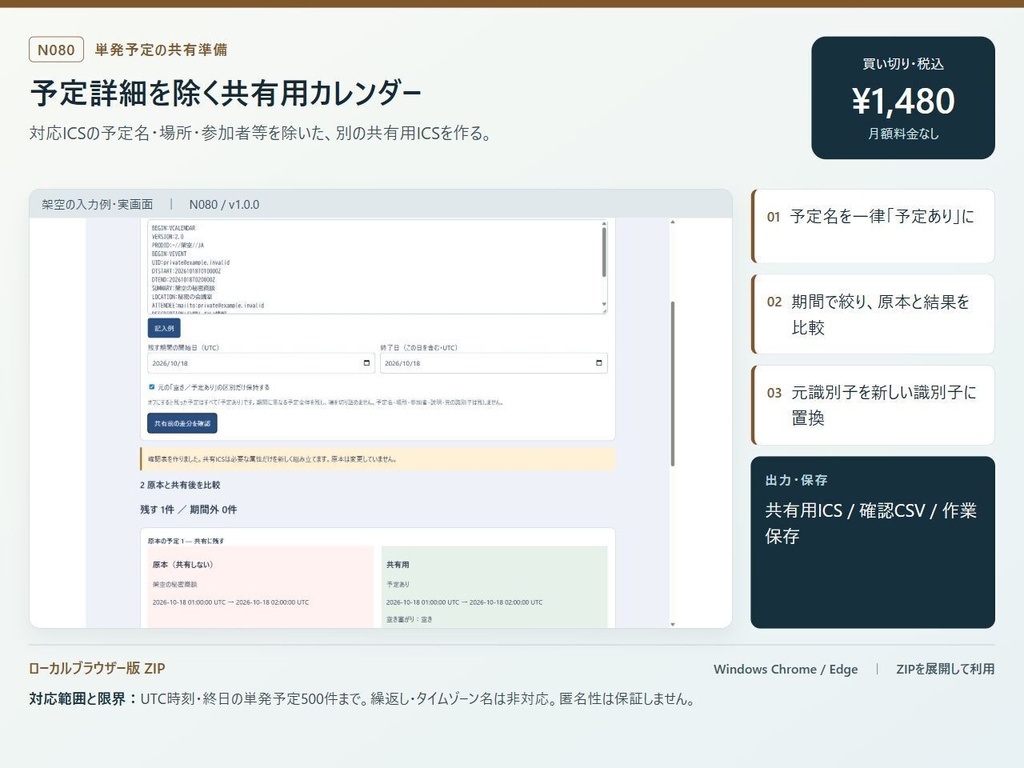Click the text area scroll-down arrow
Viewport: 1024px width, 768px height.
[604, 304]
